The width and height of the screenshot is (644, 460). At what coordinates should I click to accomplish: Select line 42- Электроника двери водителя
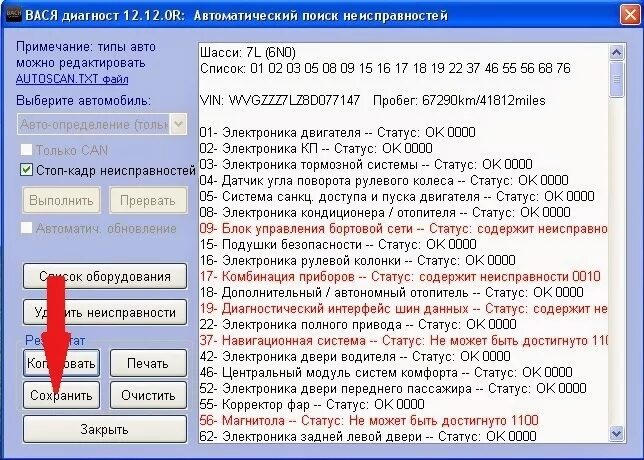(x=355, y=356)
